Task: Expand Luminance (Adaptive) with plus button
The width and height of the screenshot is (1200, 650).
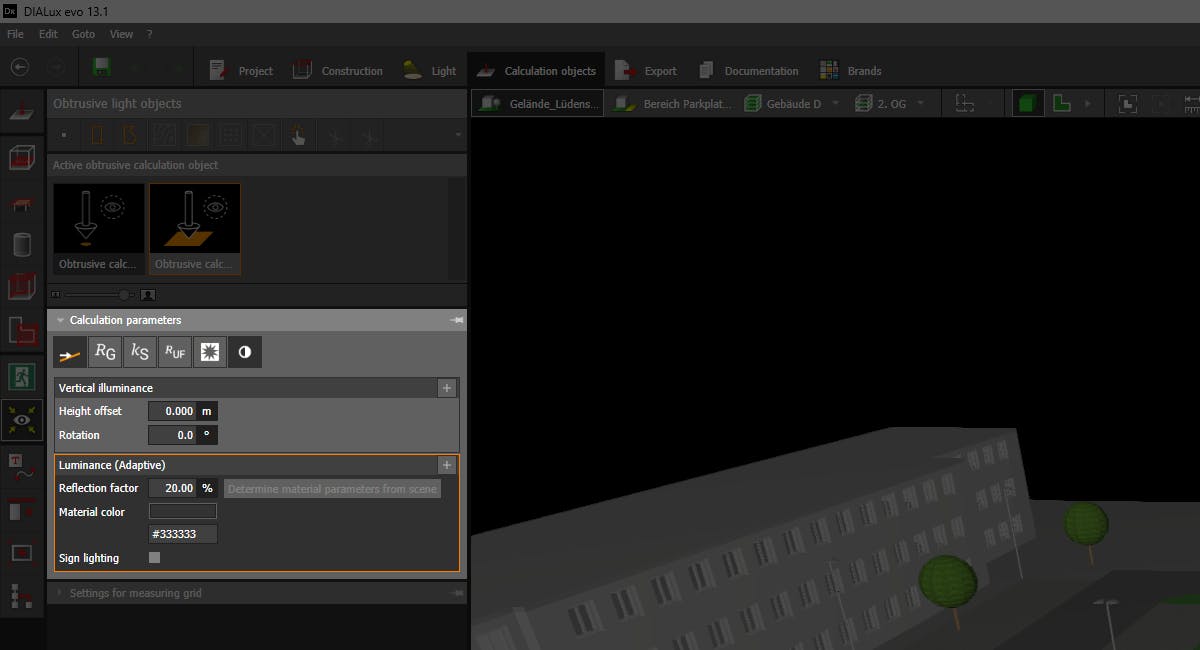Action: coord(447,465)
